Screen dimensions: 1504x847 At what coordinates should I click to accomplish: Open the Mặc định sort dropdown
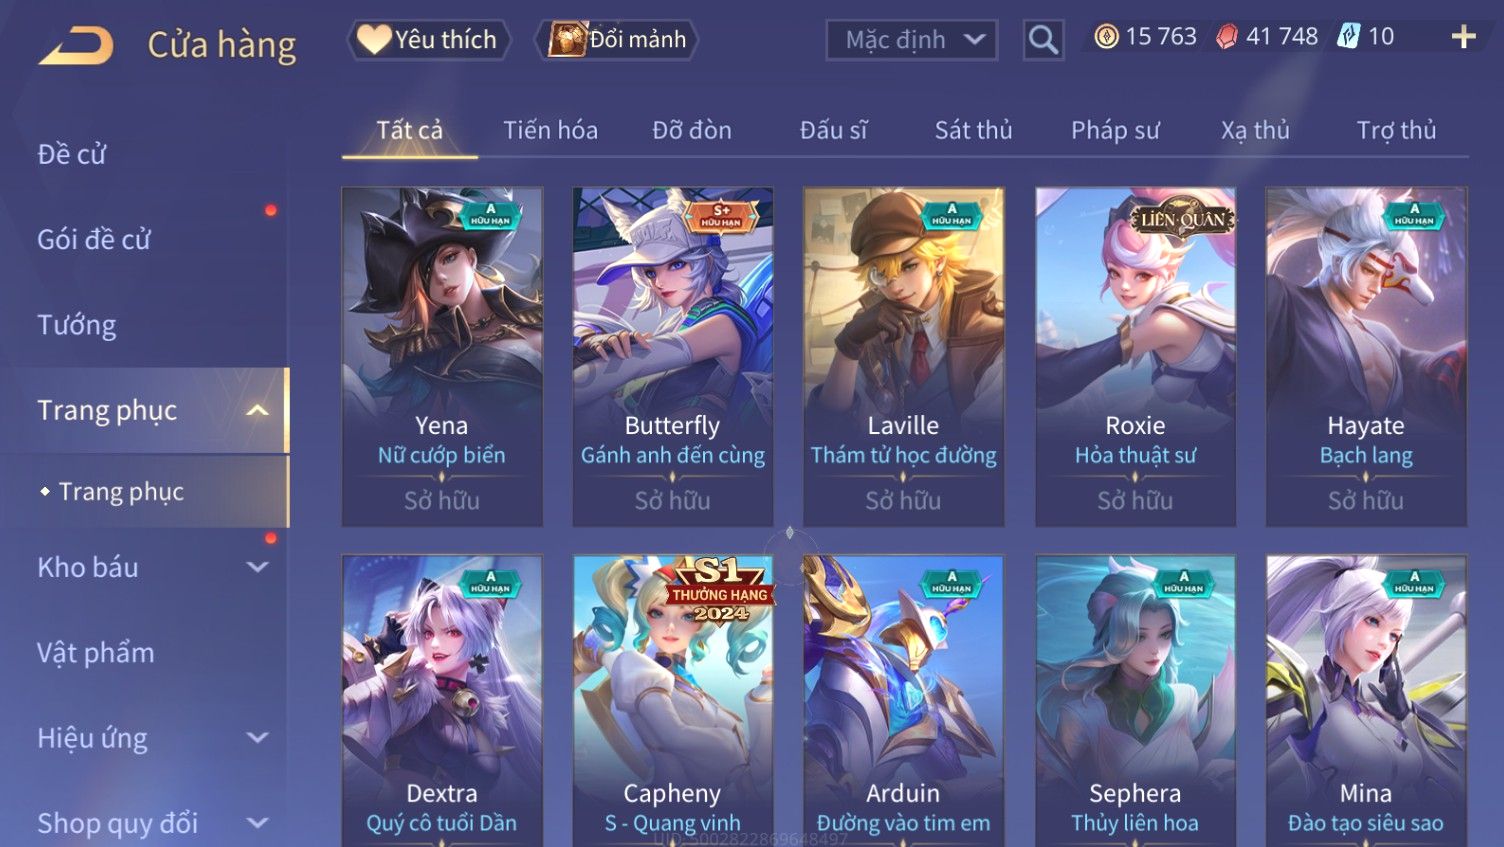coord(912,40)
